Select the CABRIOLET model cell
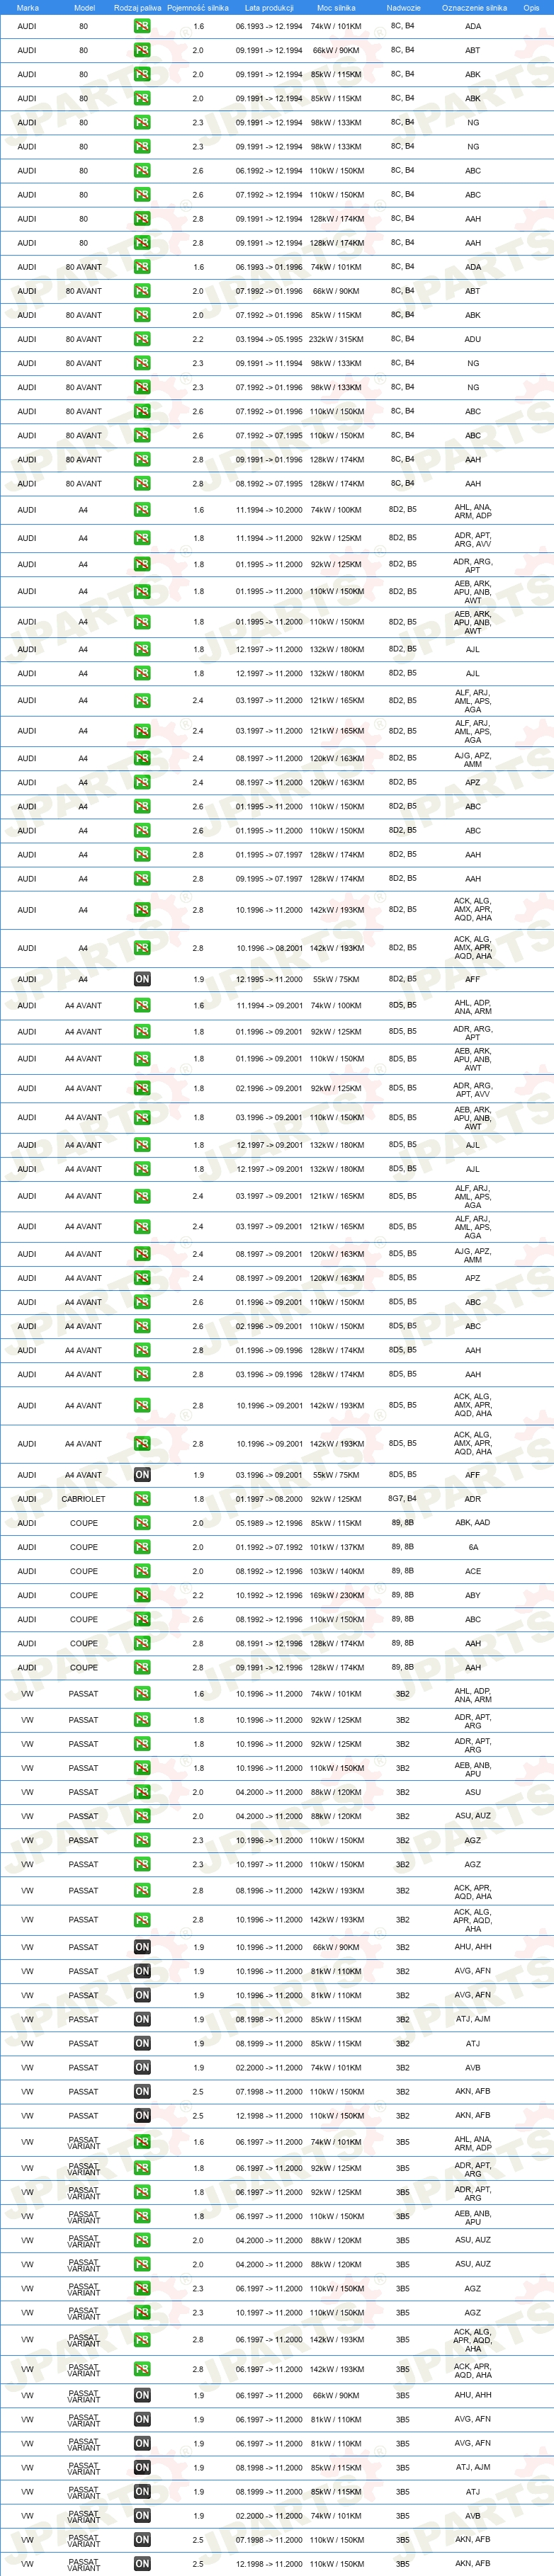Screen dimensions: 554x2576 pos(83,1499)
